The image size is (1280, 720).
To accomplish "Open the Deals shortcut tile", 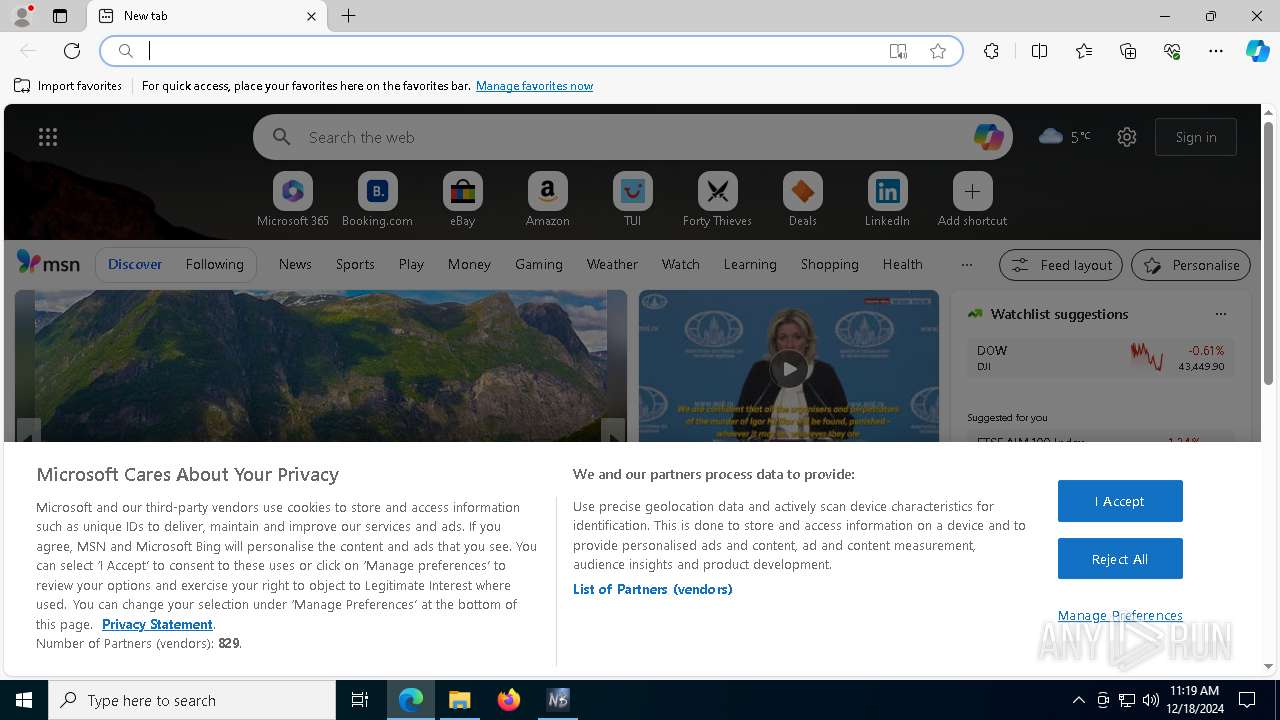I will point(802,200).
